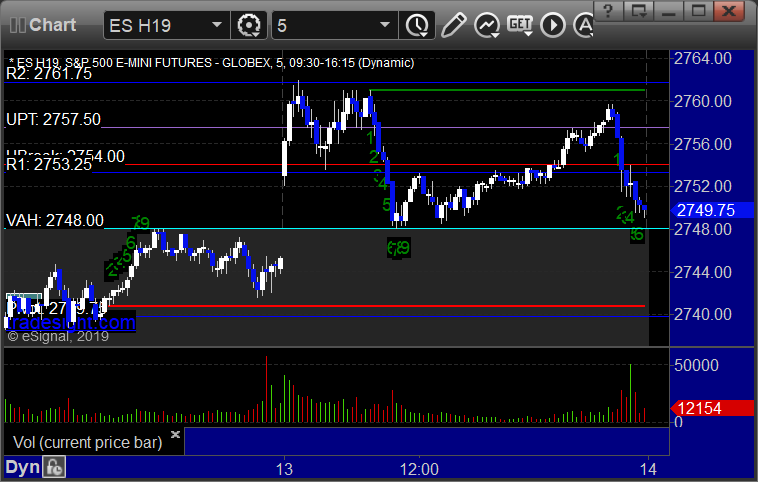Click the 2764.00 price axis label
Screen dimensions: 758x482
coord(703,58)
